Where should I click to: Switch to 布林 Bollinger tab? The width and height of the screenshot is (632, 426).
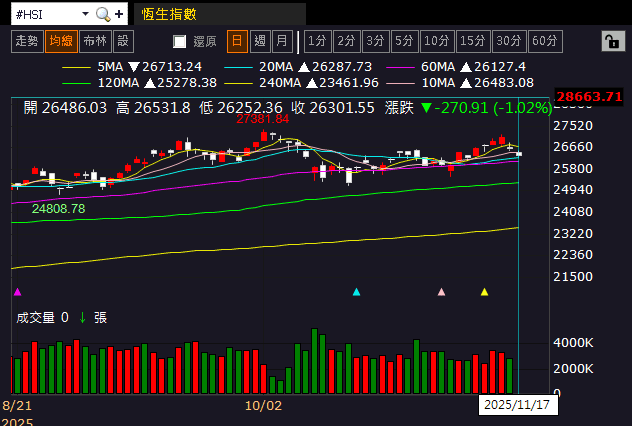95,41
